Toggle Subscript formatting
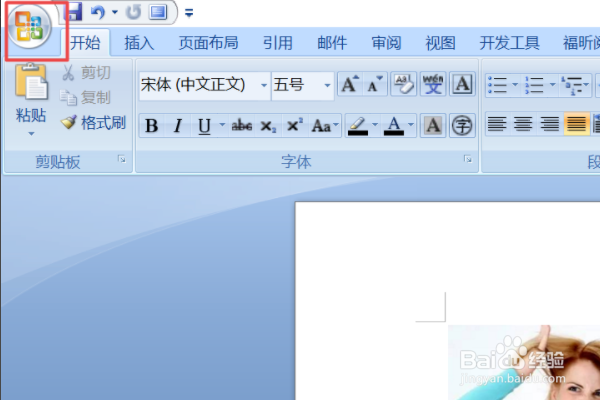Viewport: 600px width, 400px height. click(268, 126)
